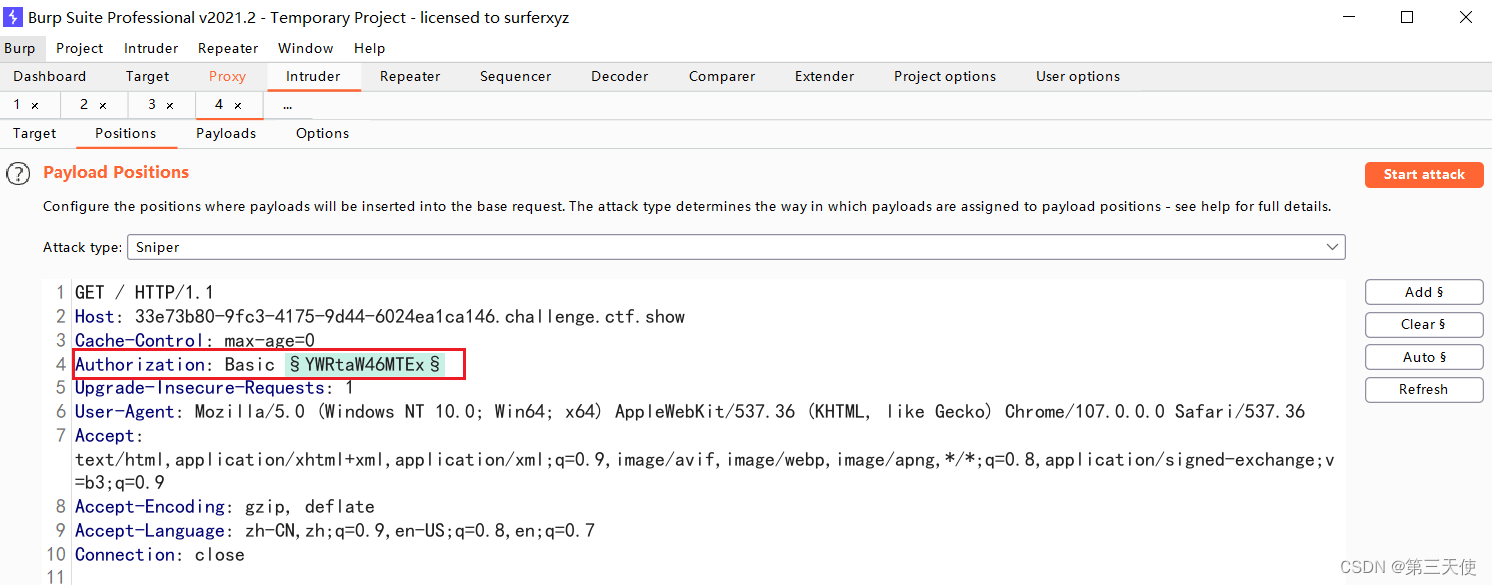This screenshot has width=1492, height=585.
Task: Click the Payload Positions heading
Action: click(x=116, y=172)
